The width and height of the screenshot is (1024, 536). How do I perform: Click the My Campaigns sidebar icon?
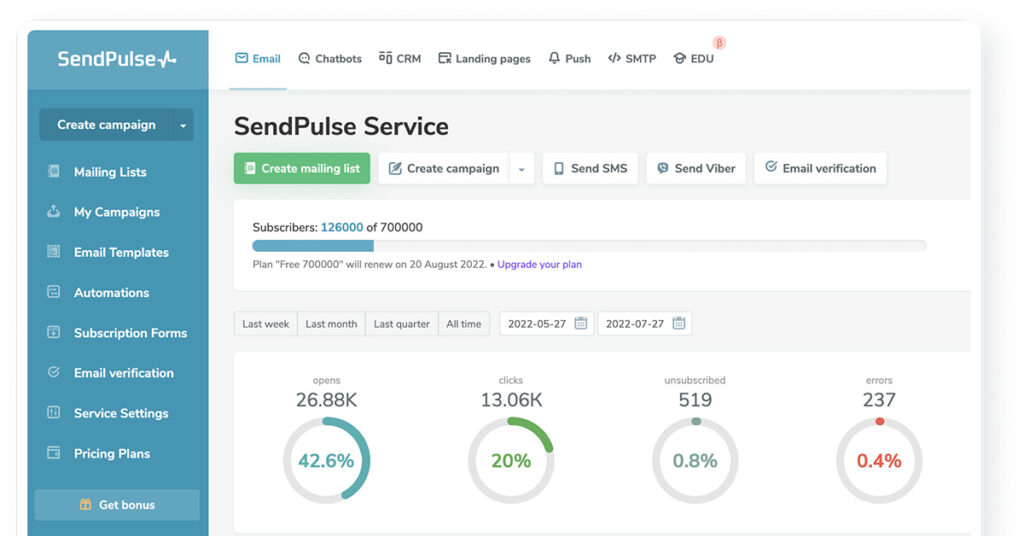click(x=54, y=212)
